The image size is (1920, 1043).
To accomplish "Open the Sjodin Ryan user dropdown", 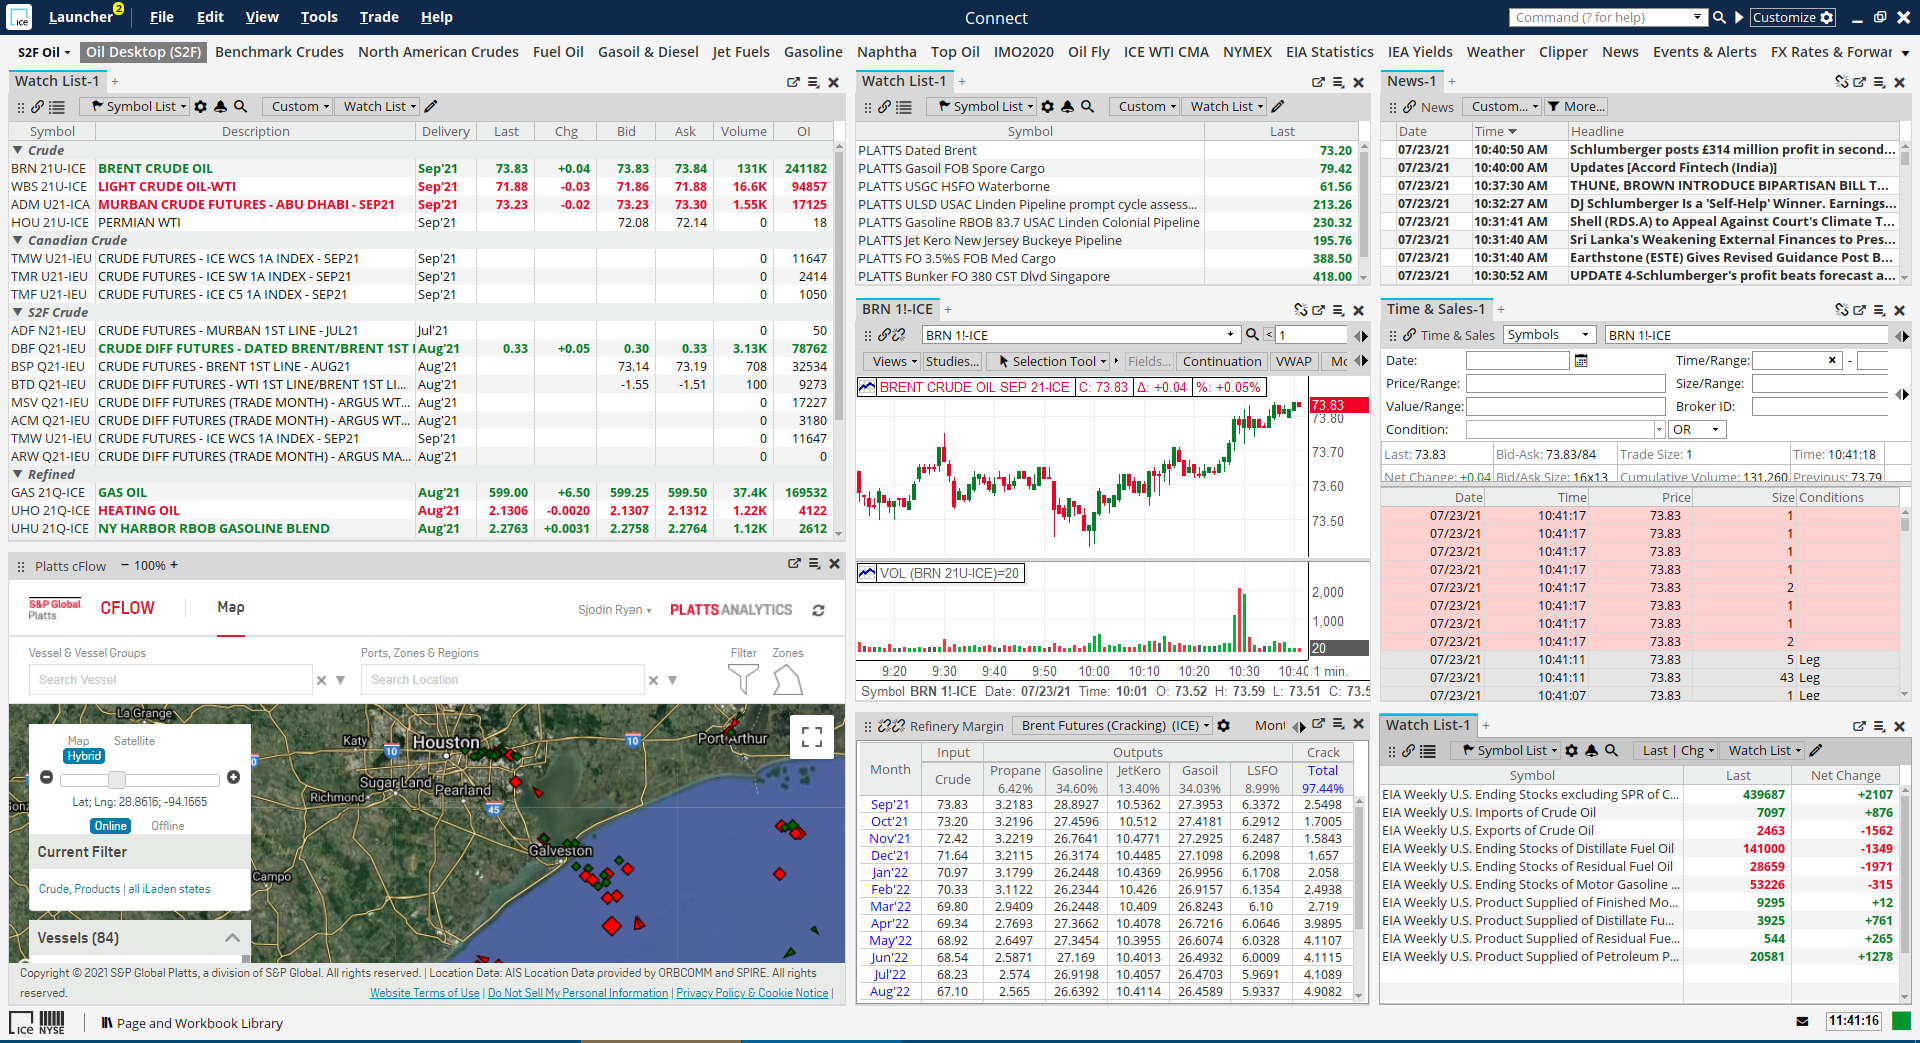I will click(614, 610).
